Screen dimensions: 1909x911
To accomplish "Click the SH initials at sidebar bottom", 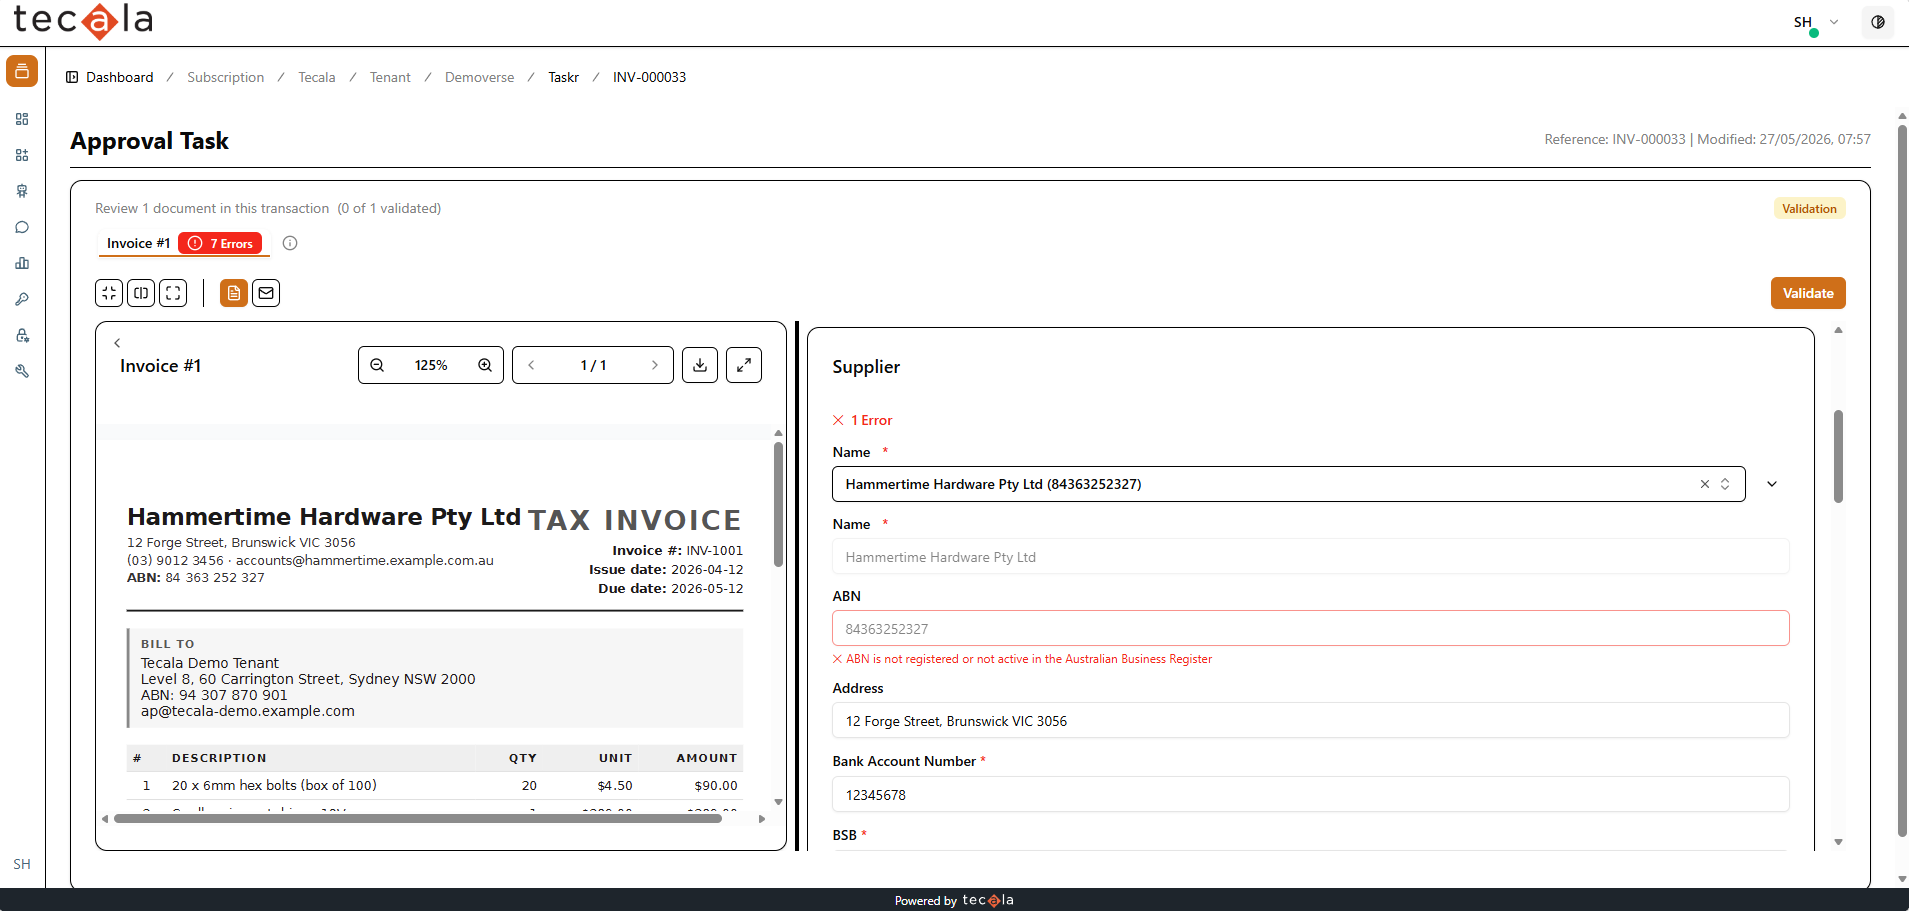I will pyautogui.click(x=22, y=864).
